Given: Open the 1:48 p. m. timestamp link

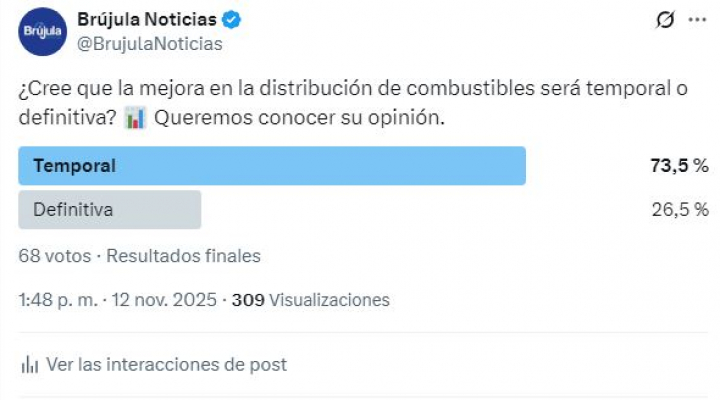Looking at the screenshot, I should tap(56, 300).
